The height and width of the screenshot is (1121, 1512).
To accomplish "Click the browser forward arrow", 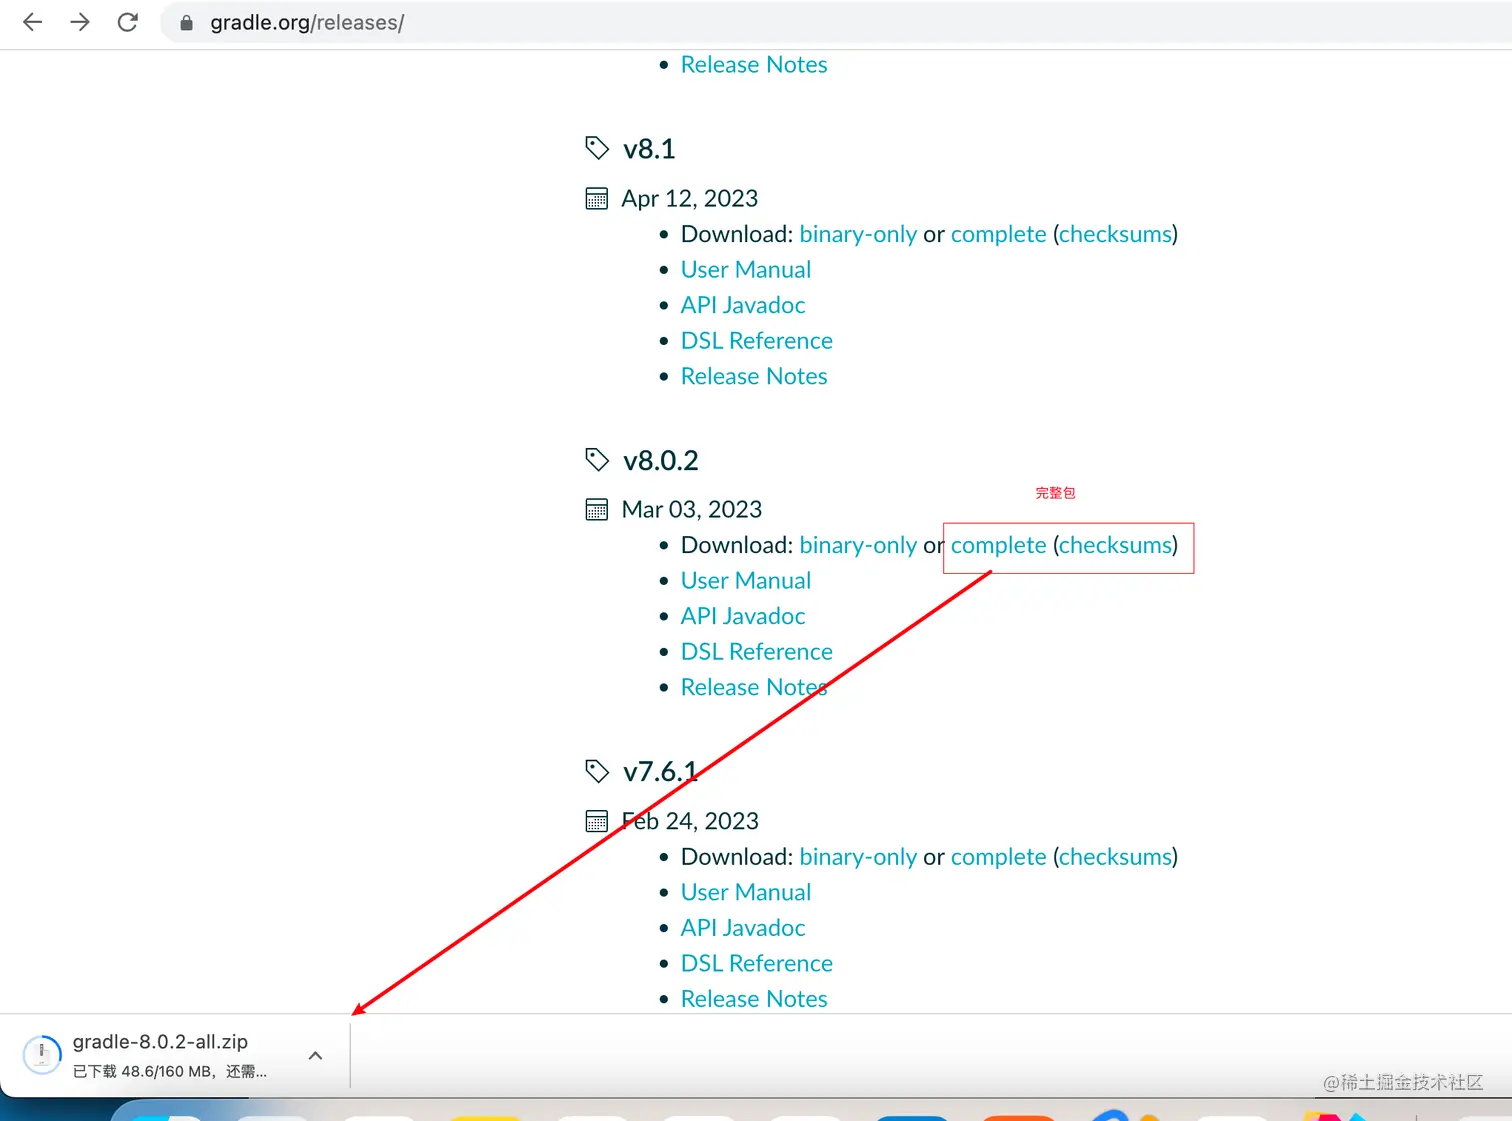I will point(80,22).
